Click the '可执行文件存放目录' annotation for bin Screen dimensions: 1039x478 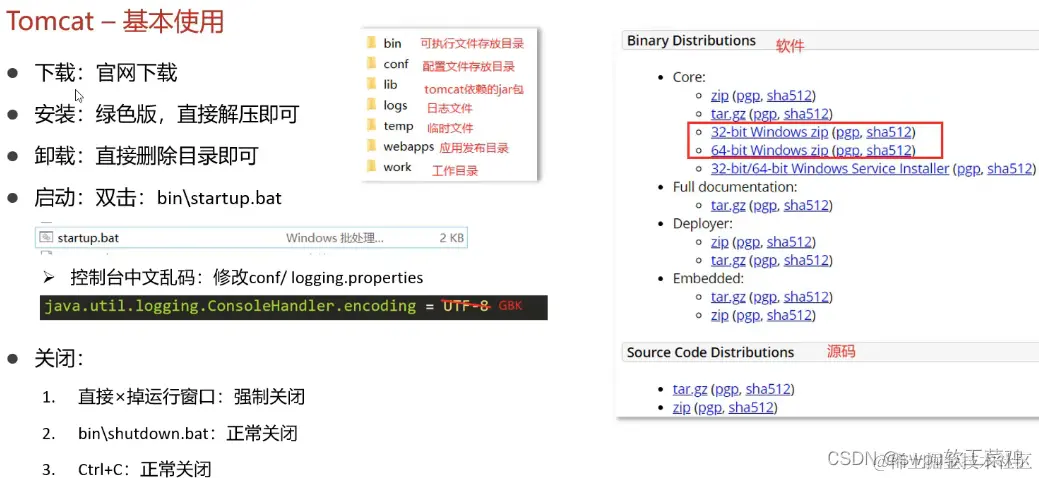pos(472,44)
